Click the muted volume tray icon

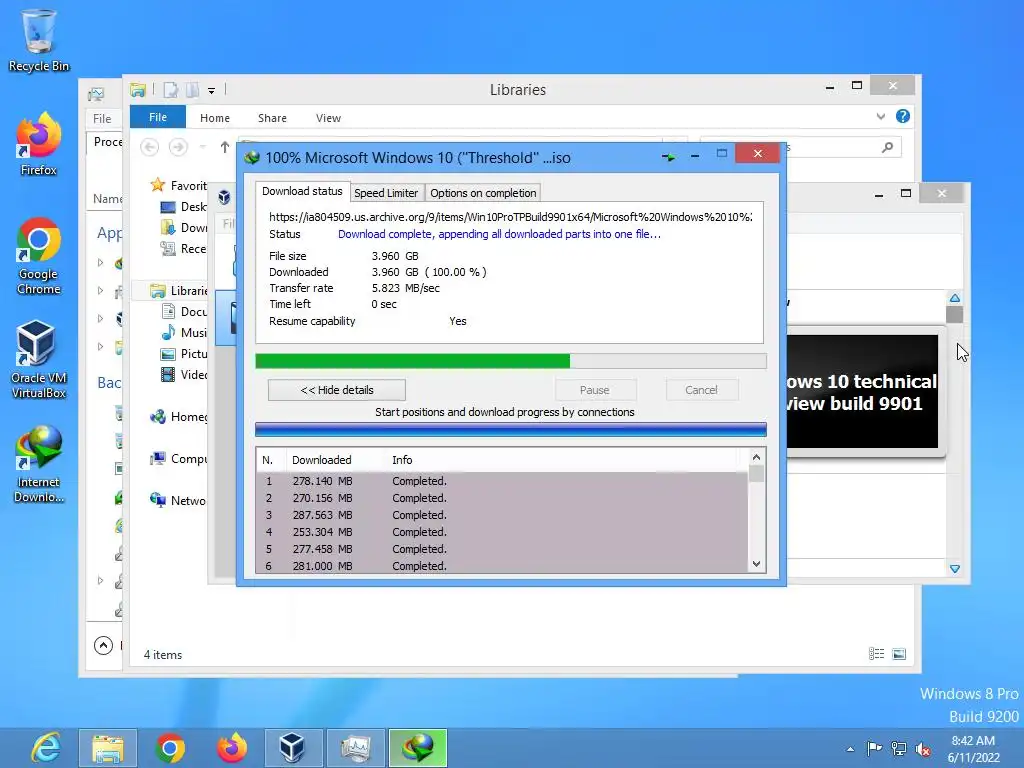[x=923, y=748]
